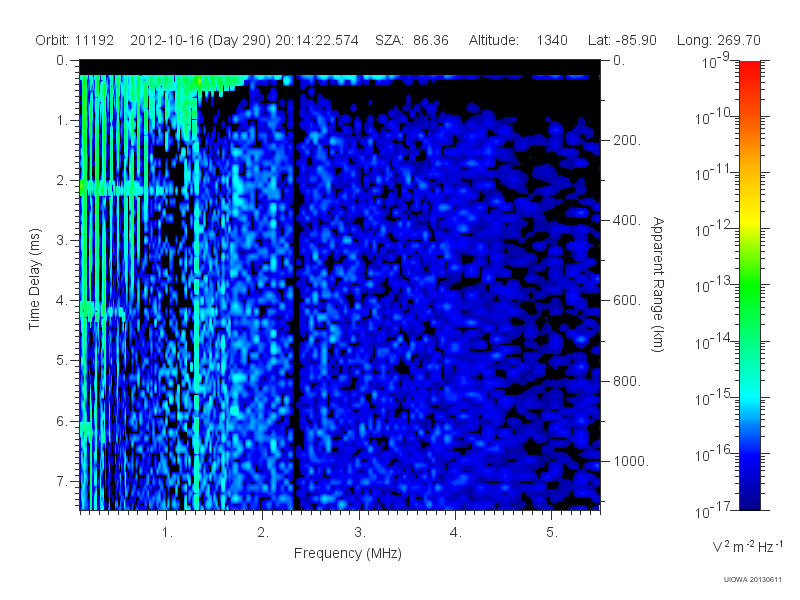The image size is (800, 600).
Task: Click the 'Altitude: 1340' header value
Action: 518,40
